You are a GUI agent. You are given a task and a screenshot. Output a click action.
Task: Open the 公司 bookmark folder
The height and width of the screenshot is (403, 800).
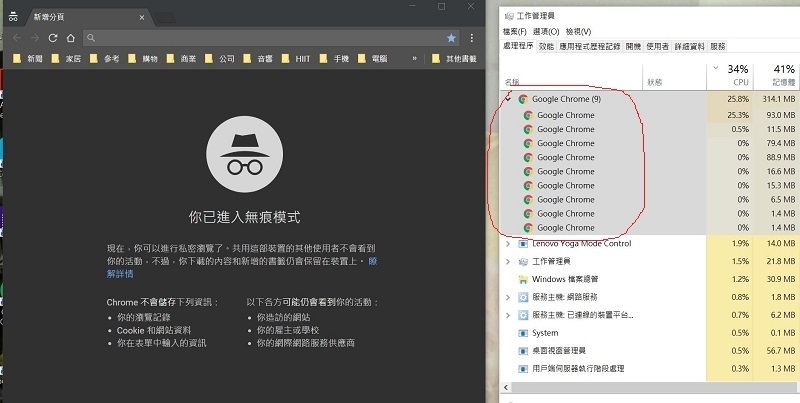[220, 59]
